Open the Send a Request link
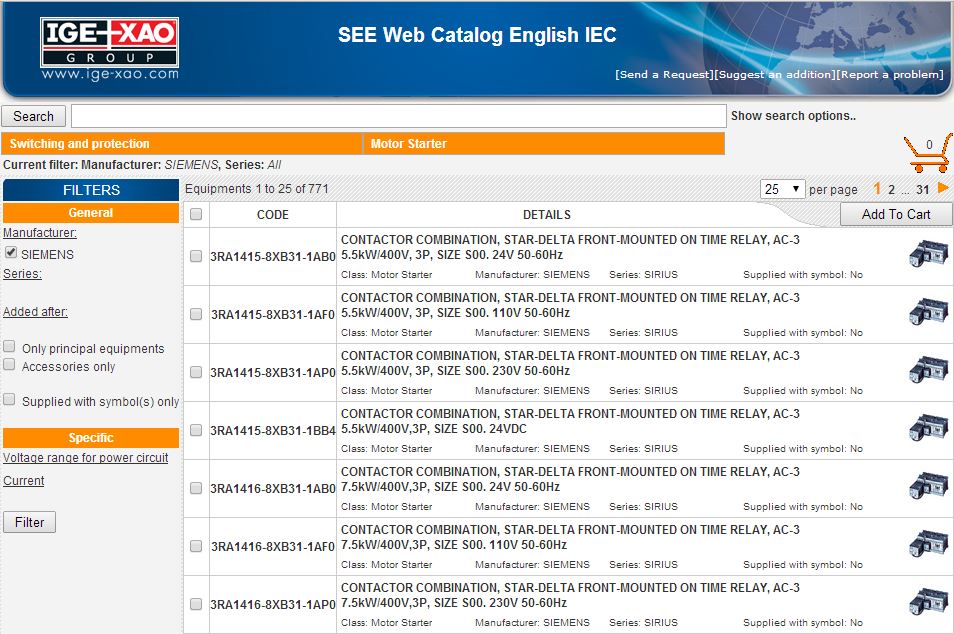Screen dimensions: 954x634 point(664,74)
